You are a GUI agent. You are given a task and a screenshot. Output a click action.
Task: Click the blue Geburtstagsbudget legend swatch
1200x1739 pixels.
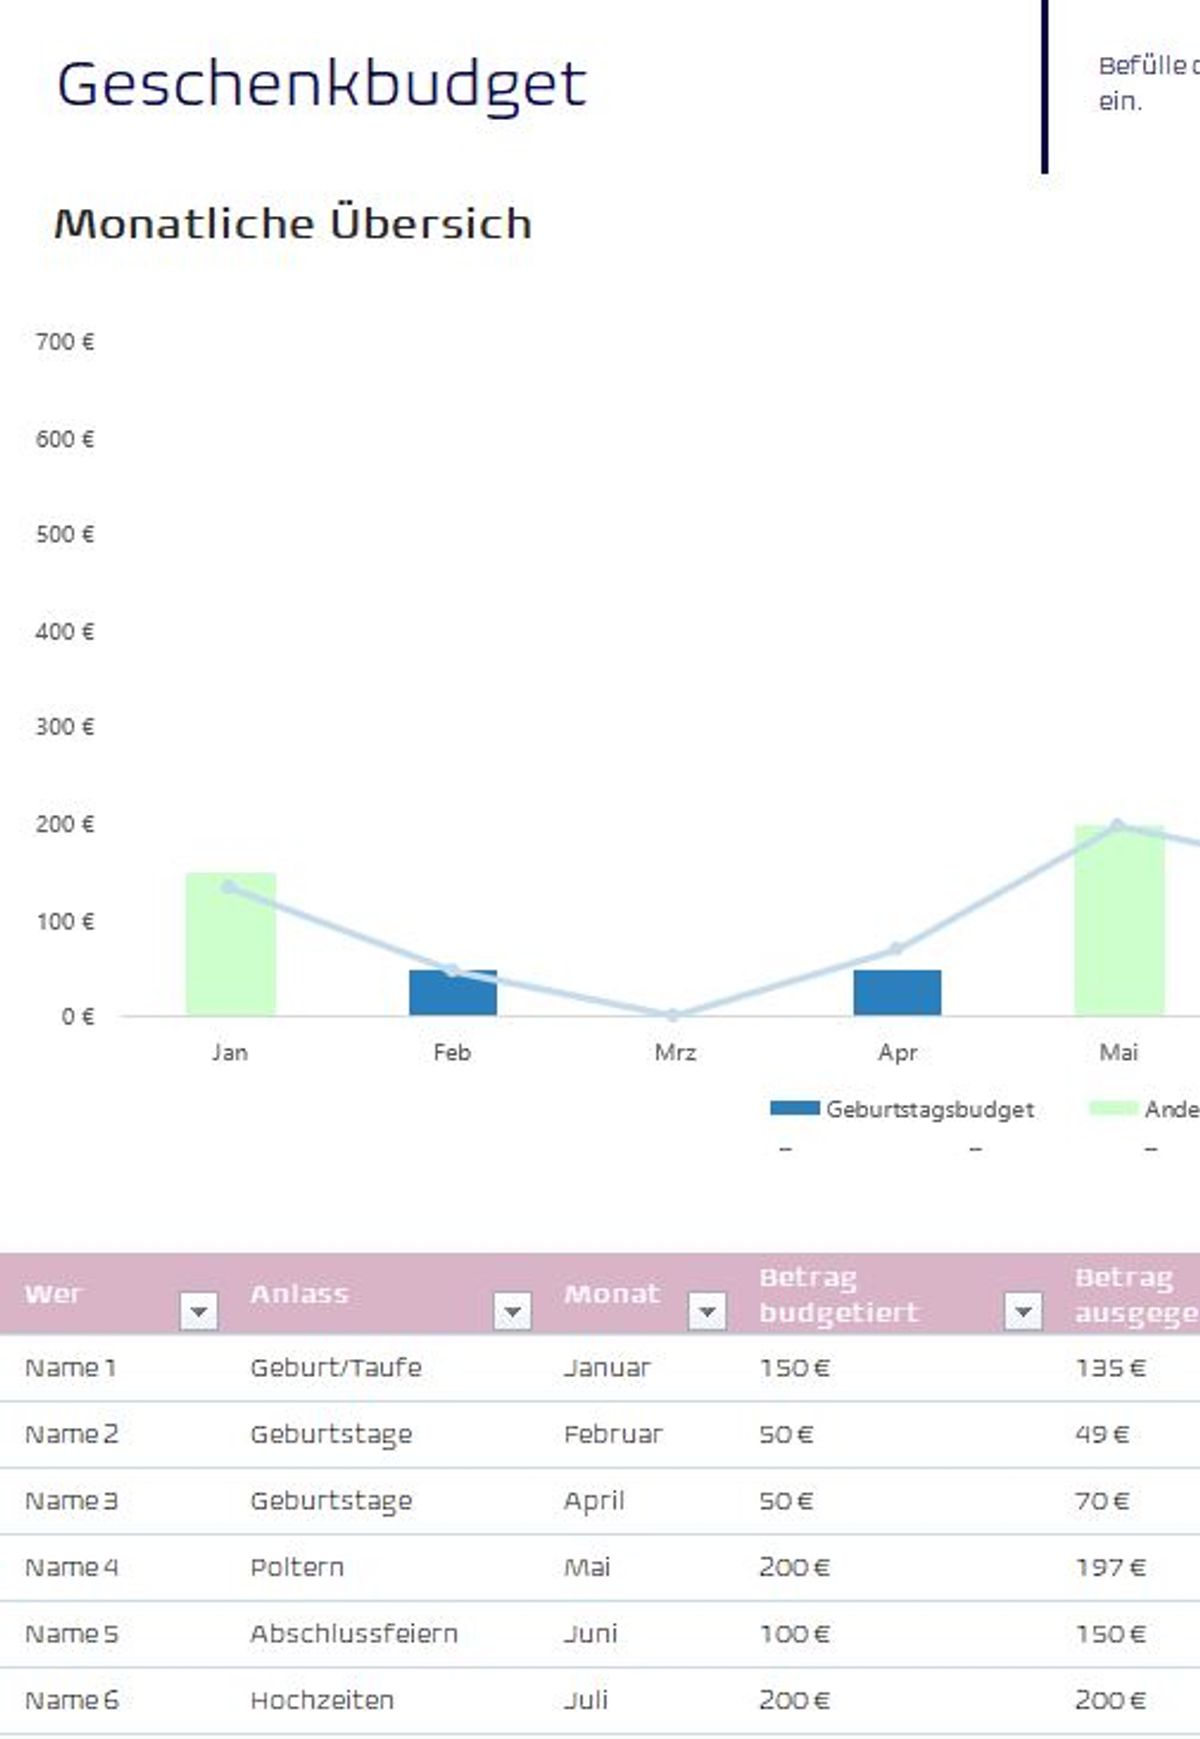pos(794,1108)
